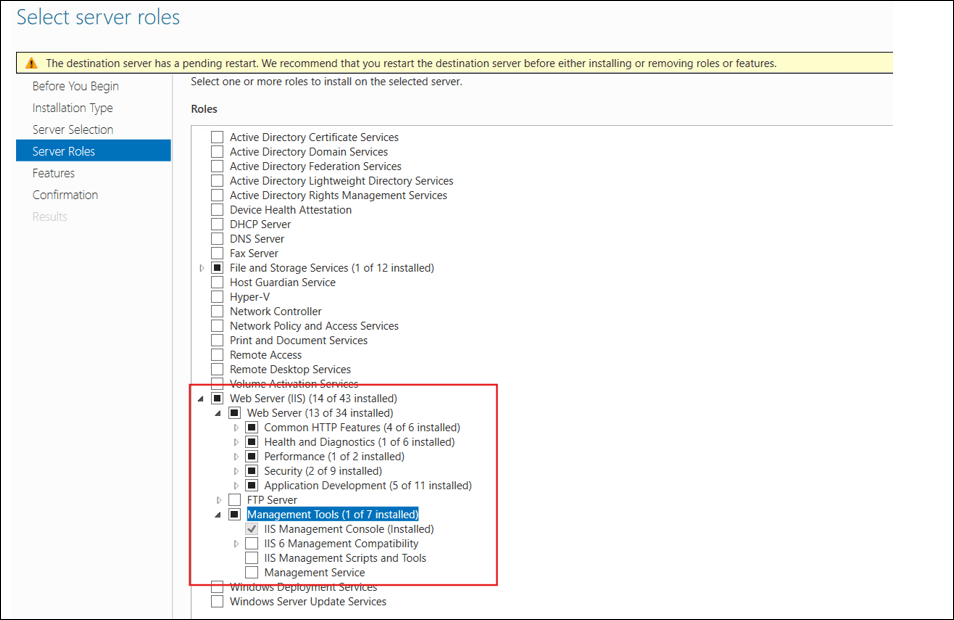
Task: Check Host Guardian Service
Action: click(217, 282)
